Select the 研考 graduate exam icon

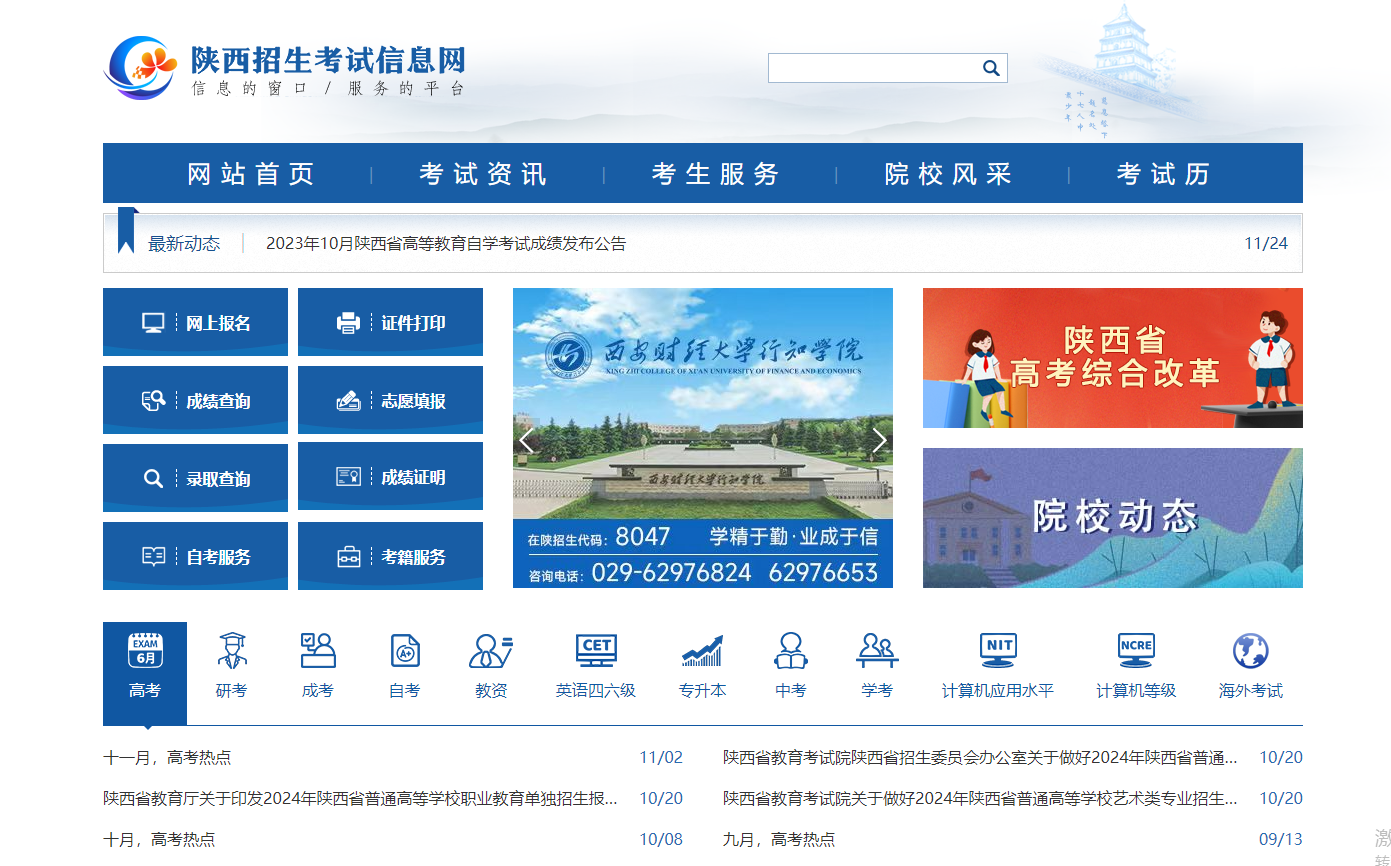[231, 665]
